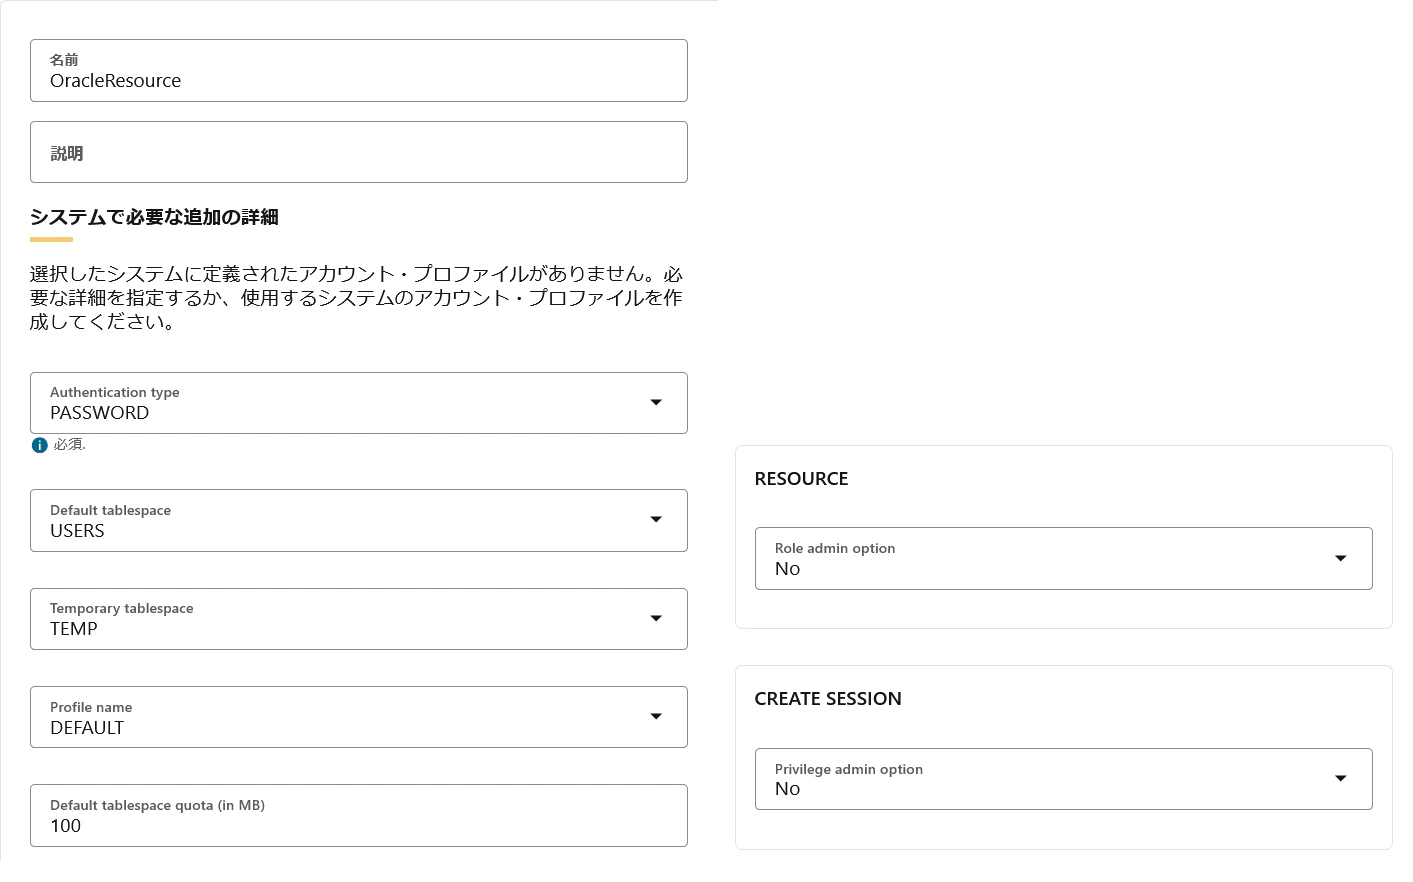This screenshot has width=1413, height=882.
Task: Click the arrow icon in Temporary tablespace
Action: (656, 618)
